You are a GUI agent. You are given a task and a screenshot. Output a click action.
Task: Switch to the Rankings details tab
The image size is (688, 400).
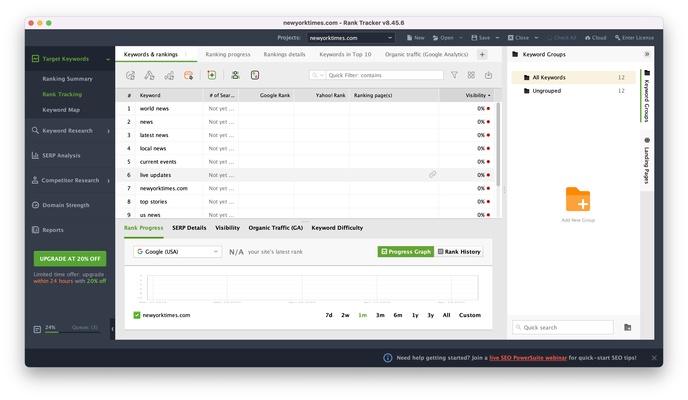point(284,54)
